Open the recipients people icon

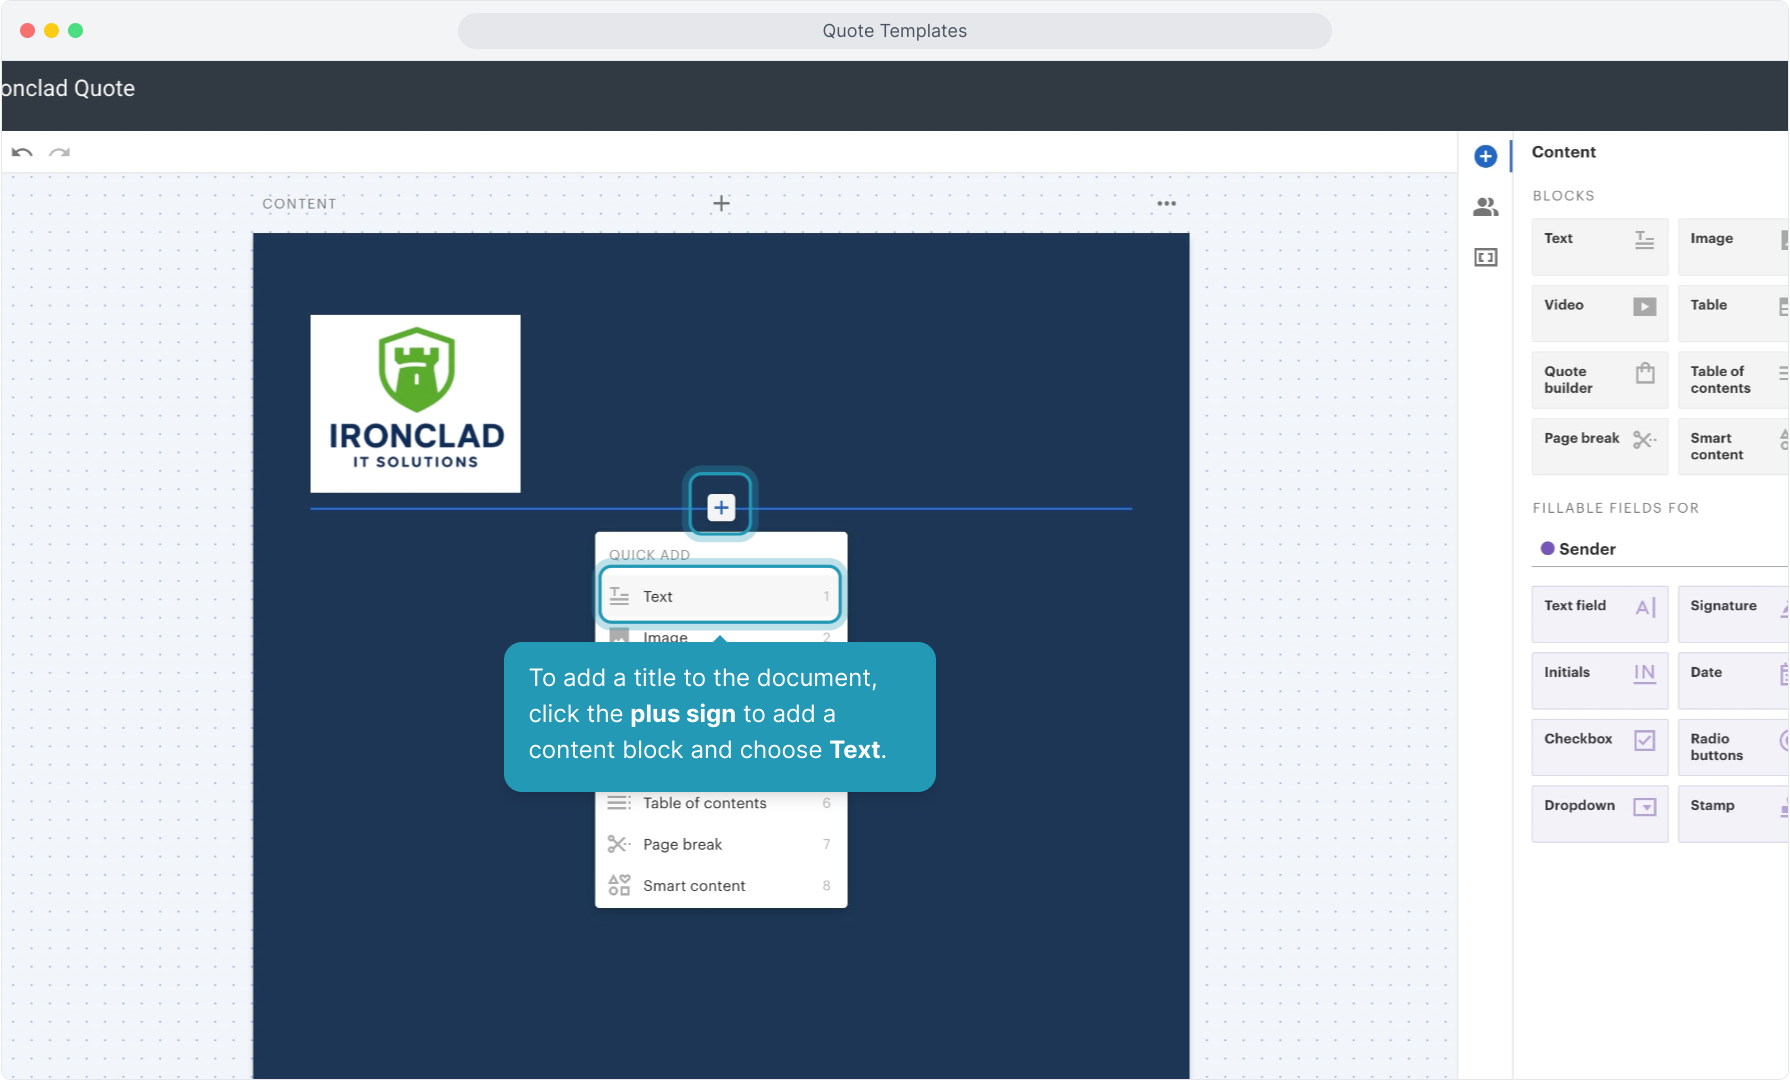pyautogui.click(x=1485, y=207)
